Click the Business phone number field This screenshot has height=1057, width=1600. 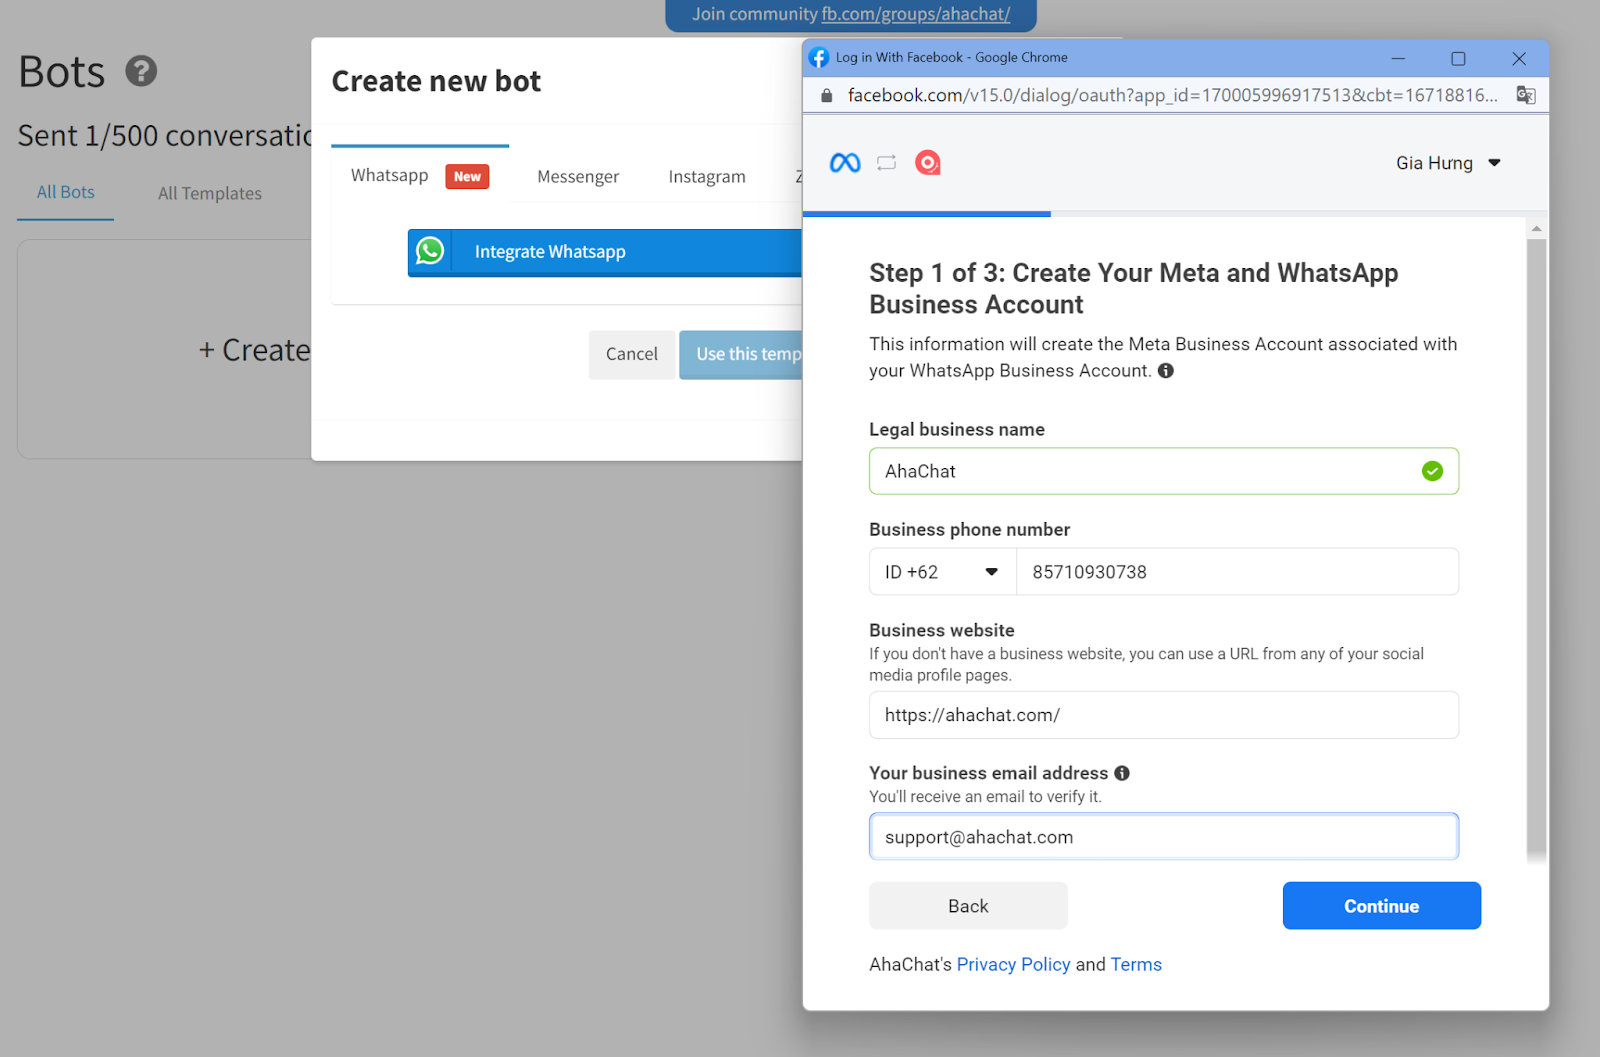click(1238, 572)
